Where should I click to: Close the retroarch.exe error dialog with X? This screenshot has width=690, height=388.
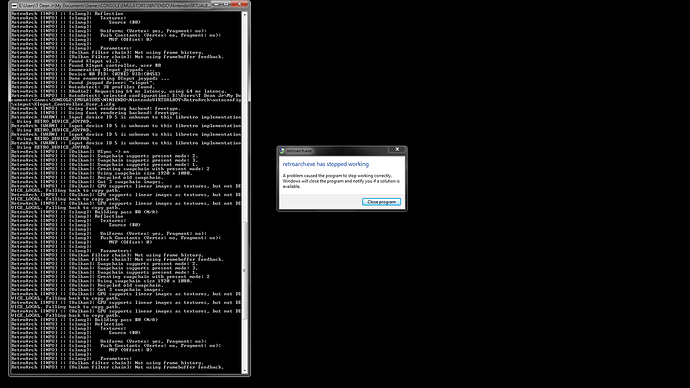397,150
